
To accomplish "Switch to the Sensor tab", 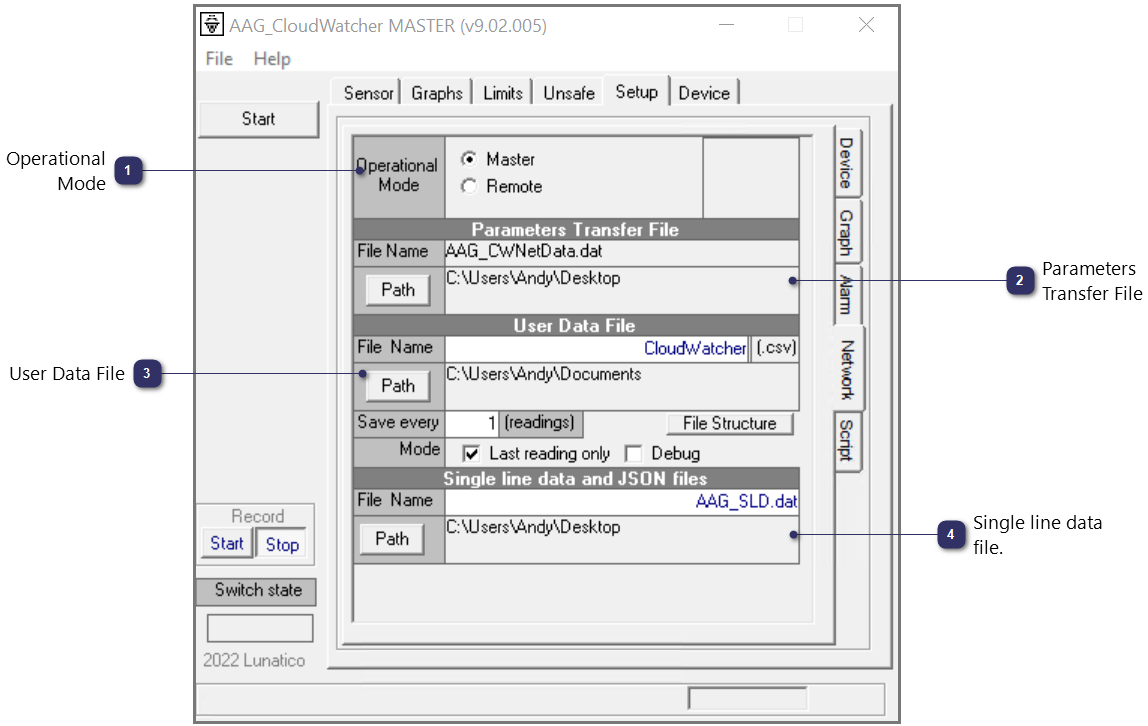I will click(368, 93).
